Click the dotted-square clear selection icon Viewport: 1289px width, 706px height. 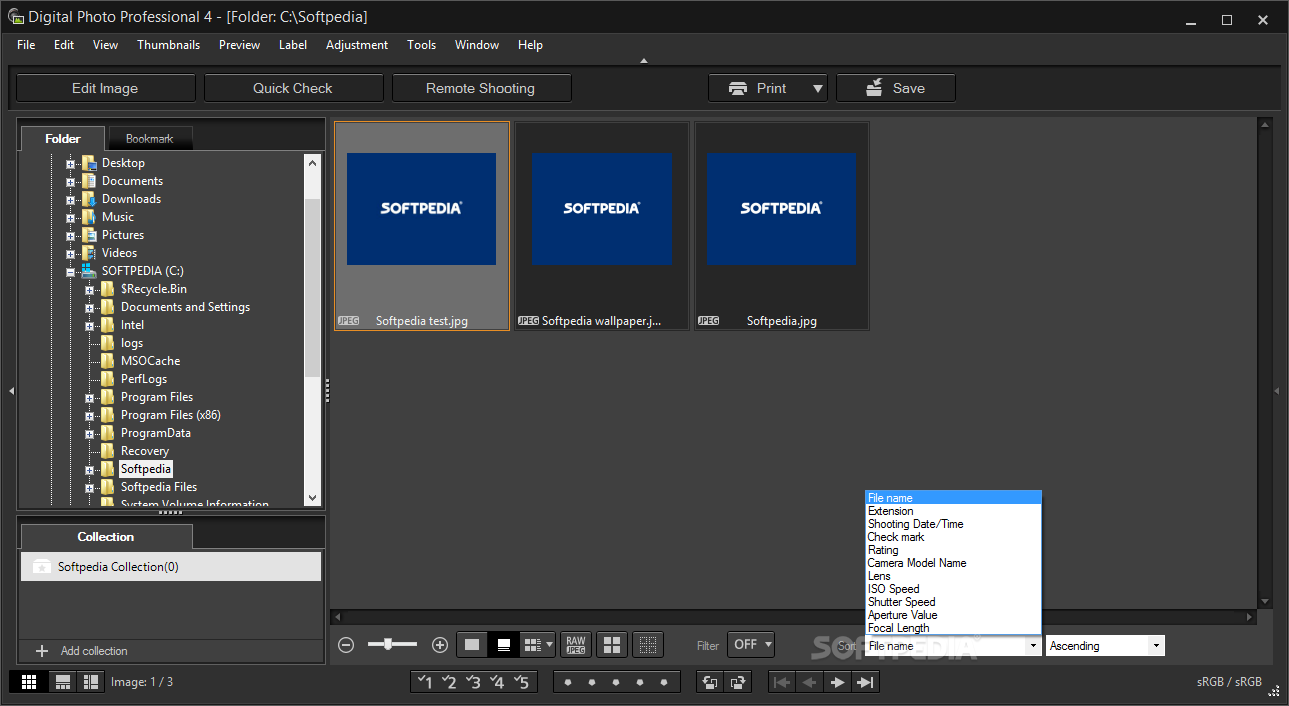648,645
